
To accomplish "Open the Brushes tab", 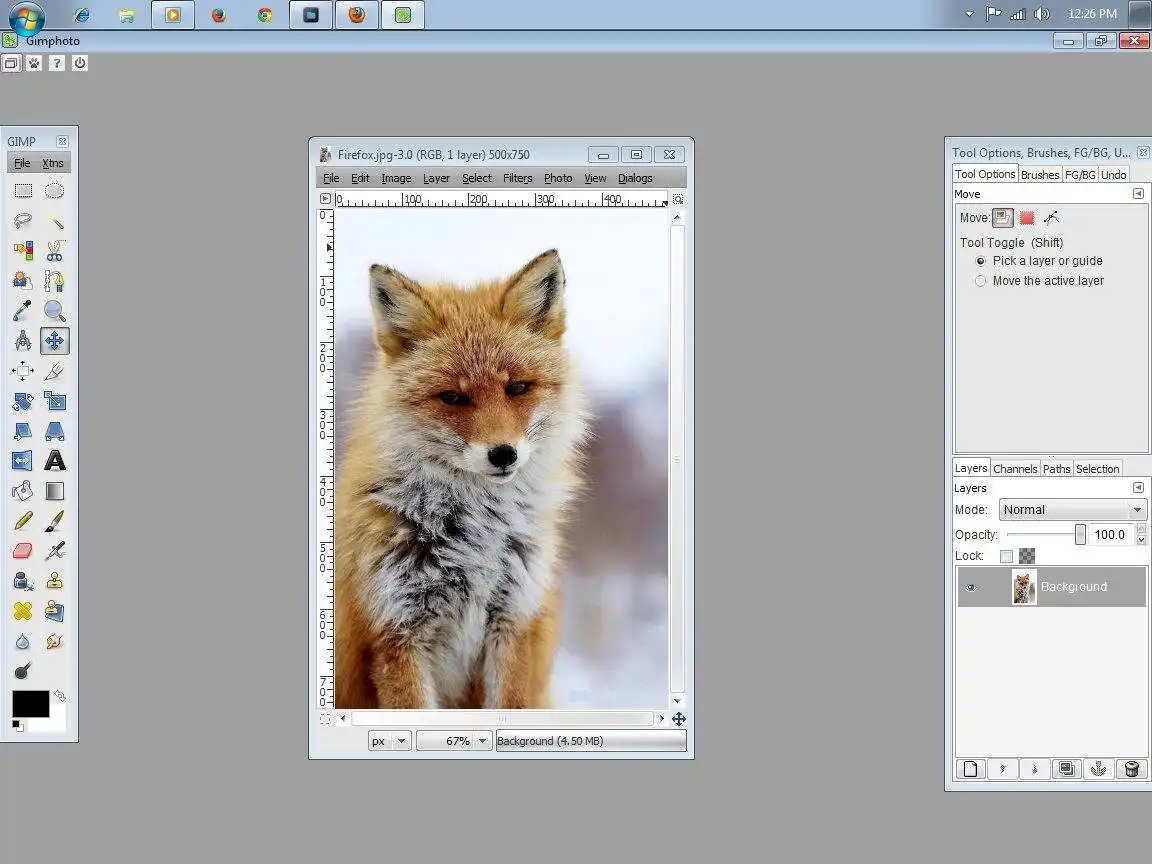I will [1039, 174].
